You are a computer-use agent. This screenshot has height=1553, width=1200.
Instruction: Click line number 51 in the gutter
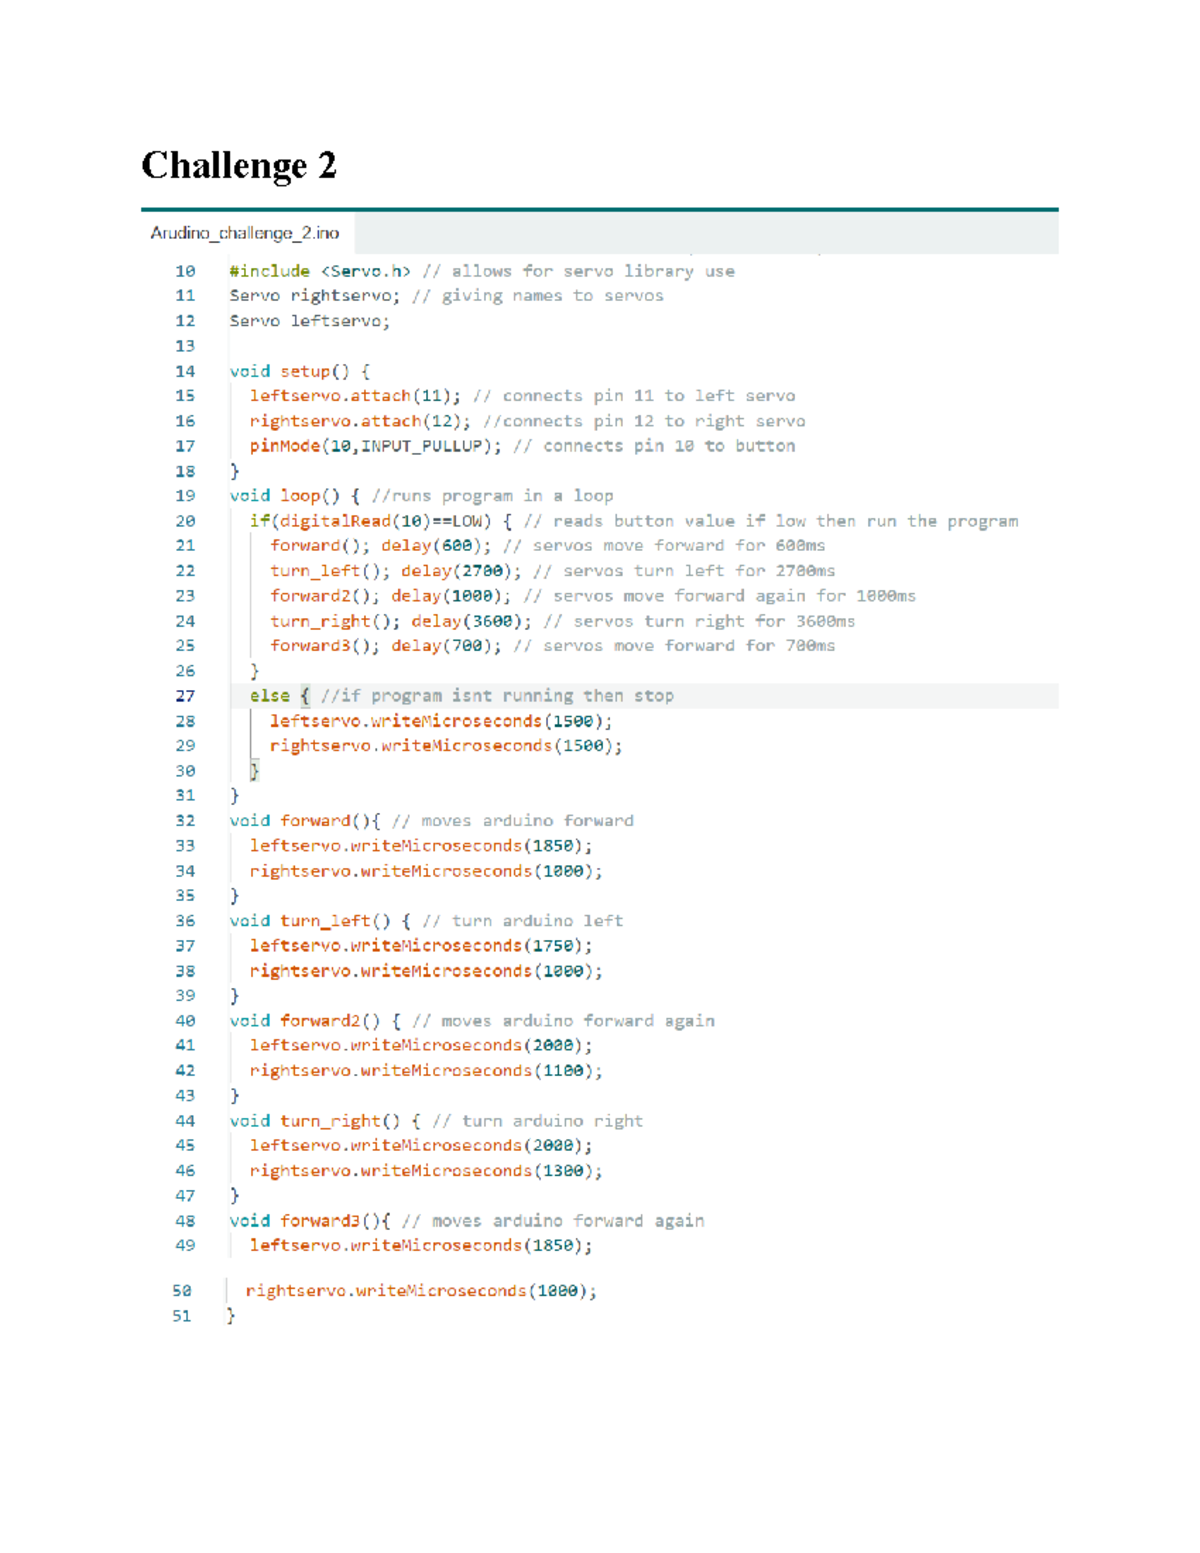(x=181, y=1316)
